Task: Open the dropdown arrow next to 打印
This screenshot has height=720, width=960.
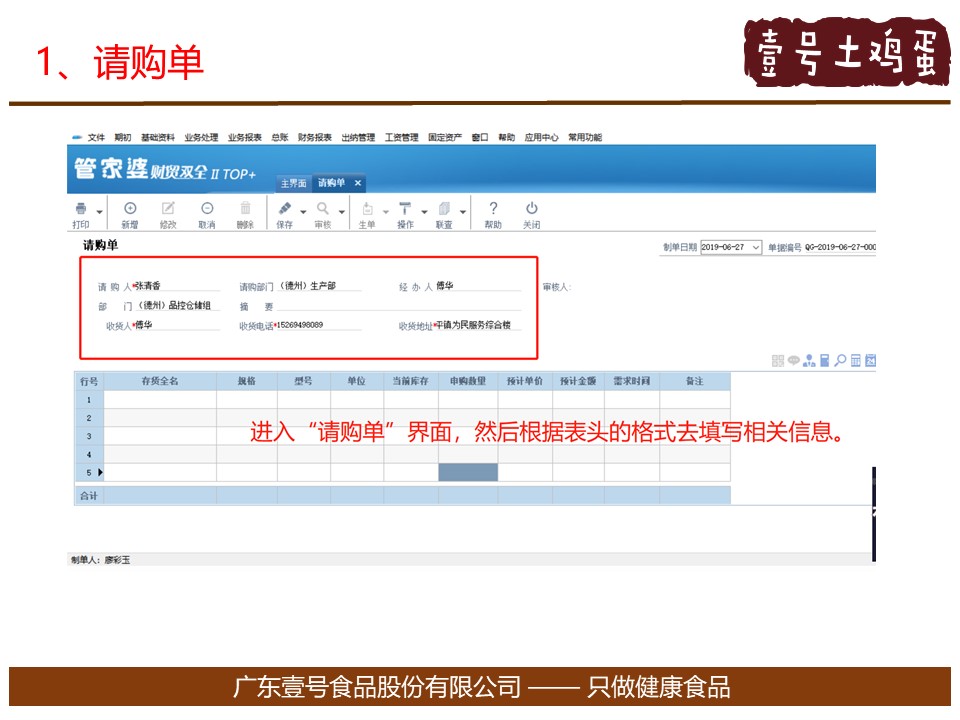Action: (x=99, y=212)
